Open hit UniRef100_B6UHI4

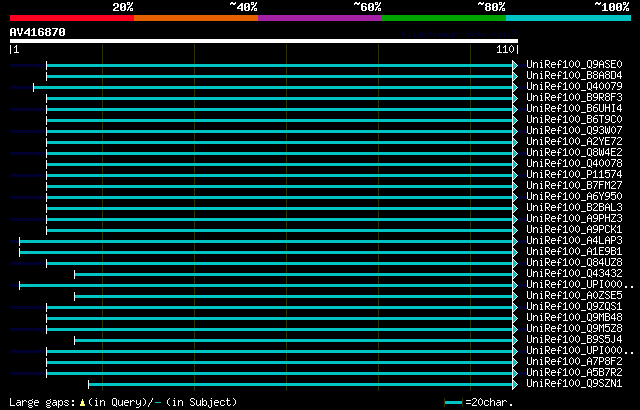574,109
